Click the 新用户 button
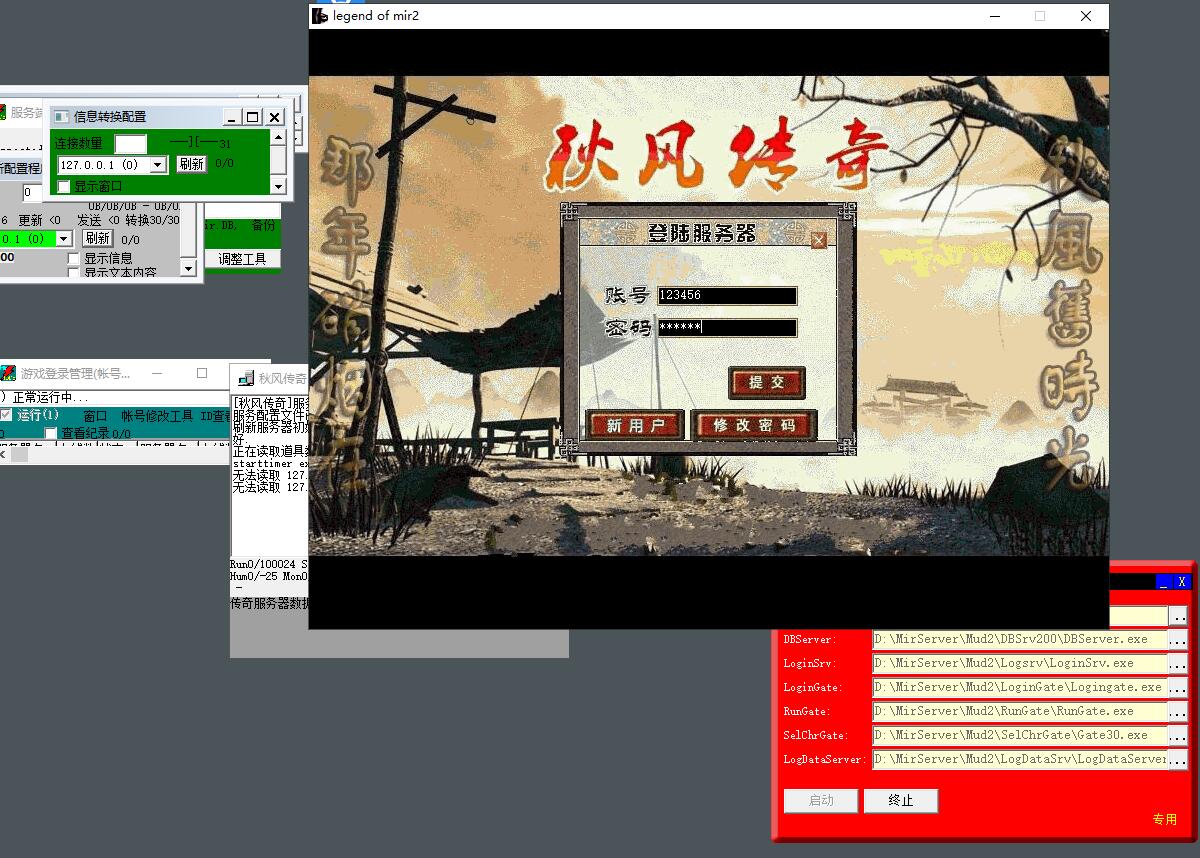The width and height of the screenshot is (1200, 858). 634,425
